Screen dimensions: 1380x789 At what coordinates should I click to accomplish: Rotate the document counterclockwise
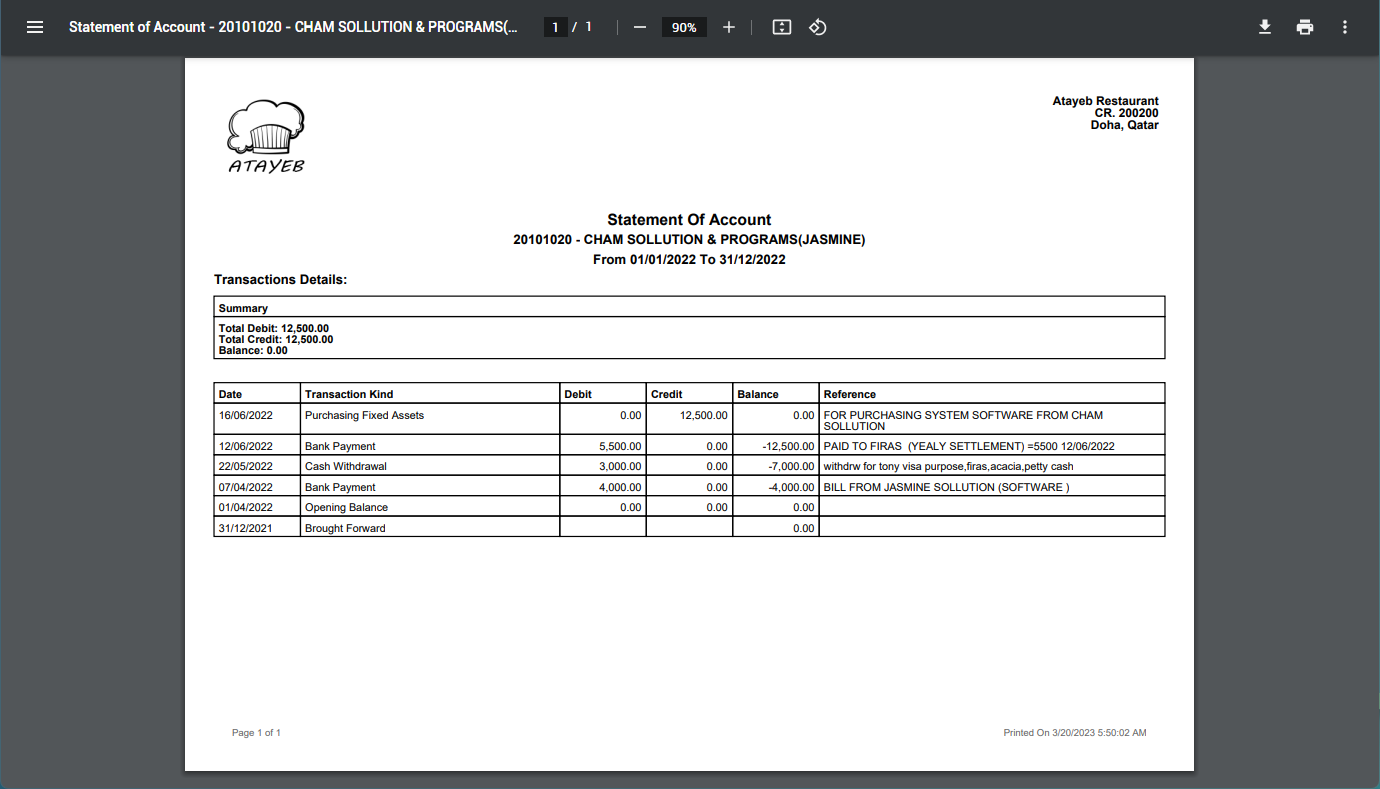click(818, 27)
